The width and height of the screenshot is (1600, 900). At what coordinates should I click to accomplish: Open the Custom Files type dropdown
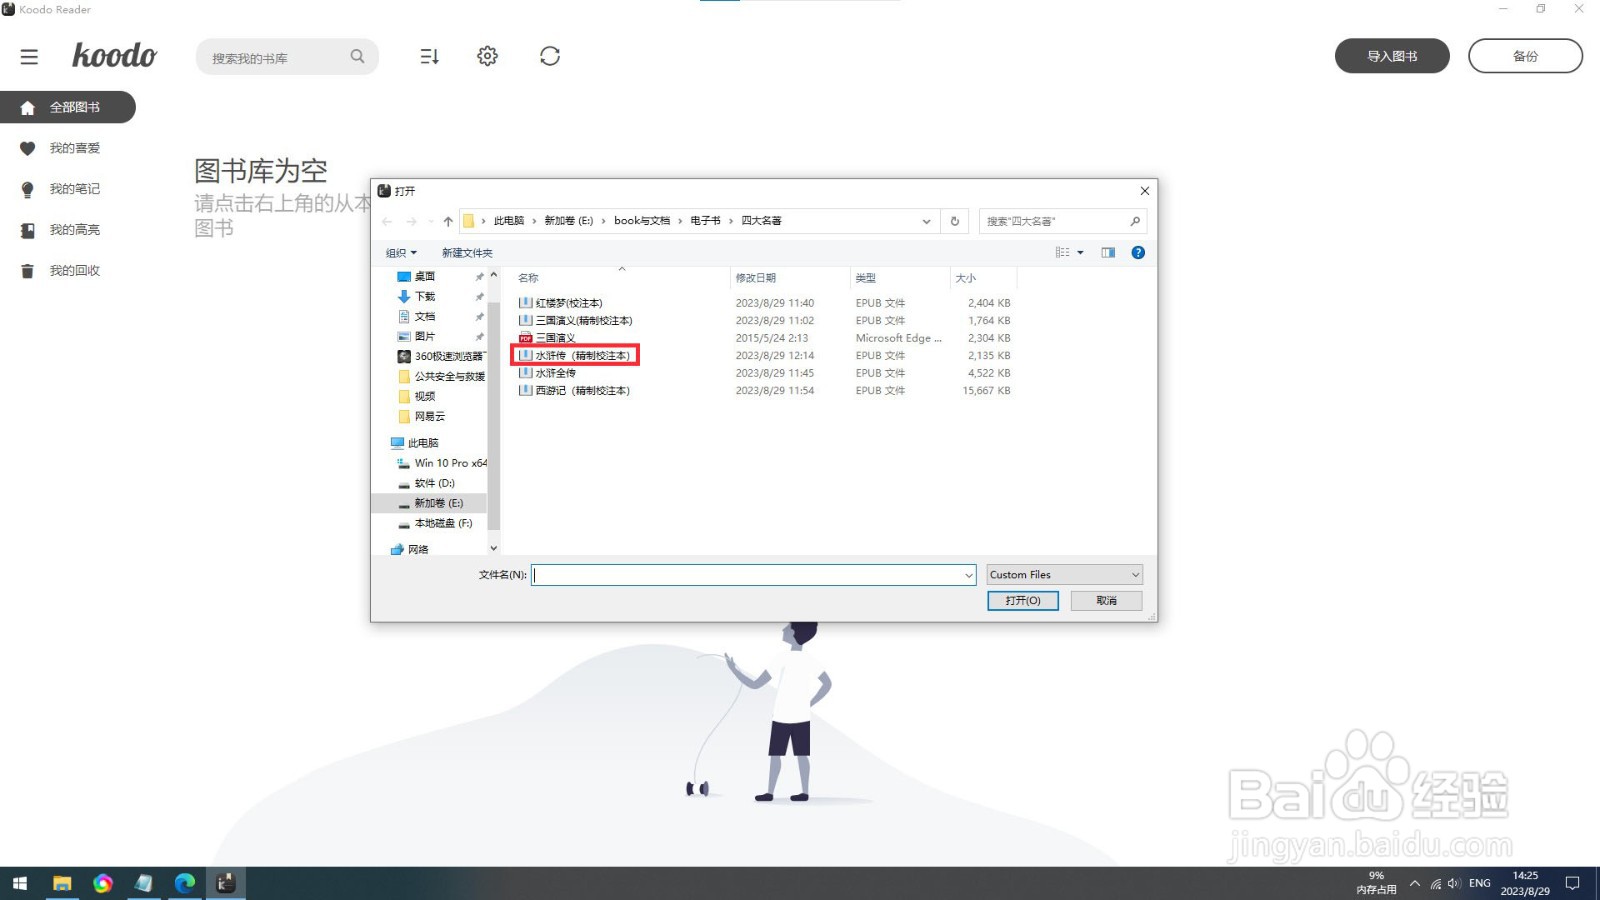(x=1064, y=575)
